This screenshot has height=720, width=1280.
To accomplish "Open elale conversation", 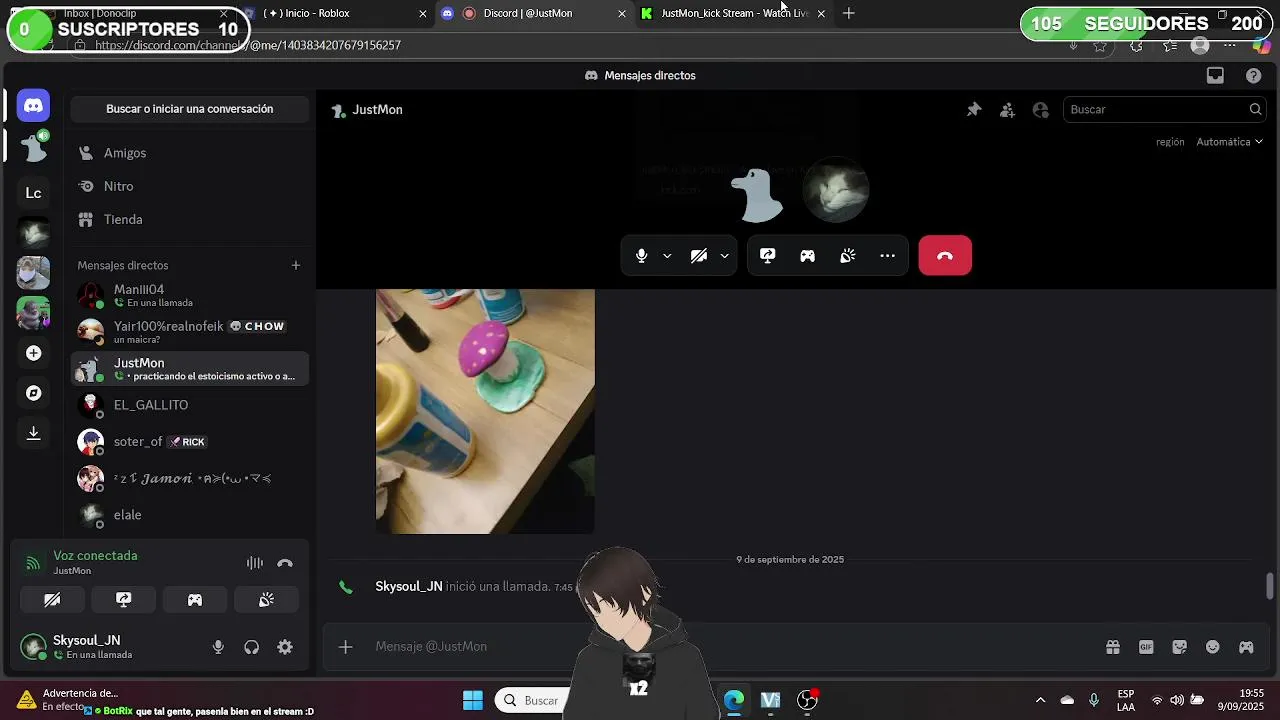I will click(190, 515).
